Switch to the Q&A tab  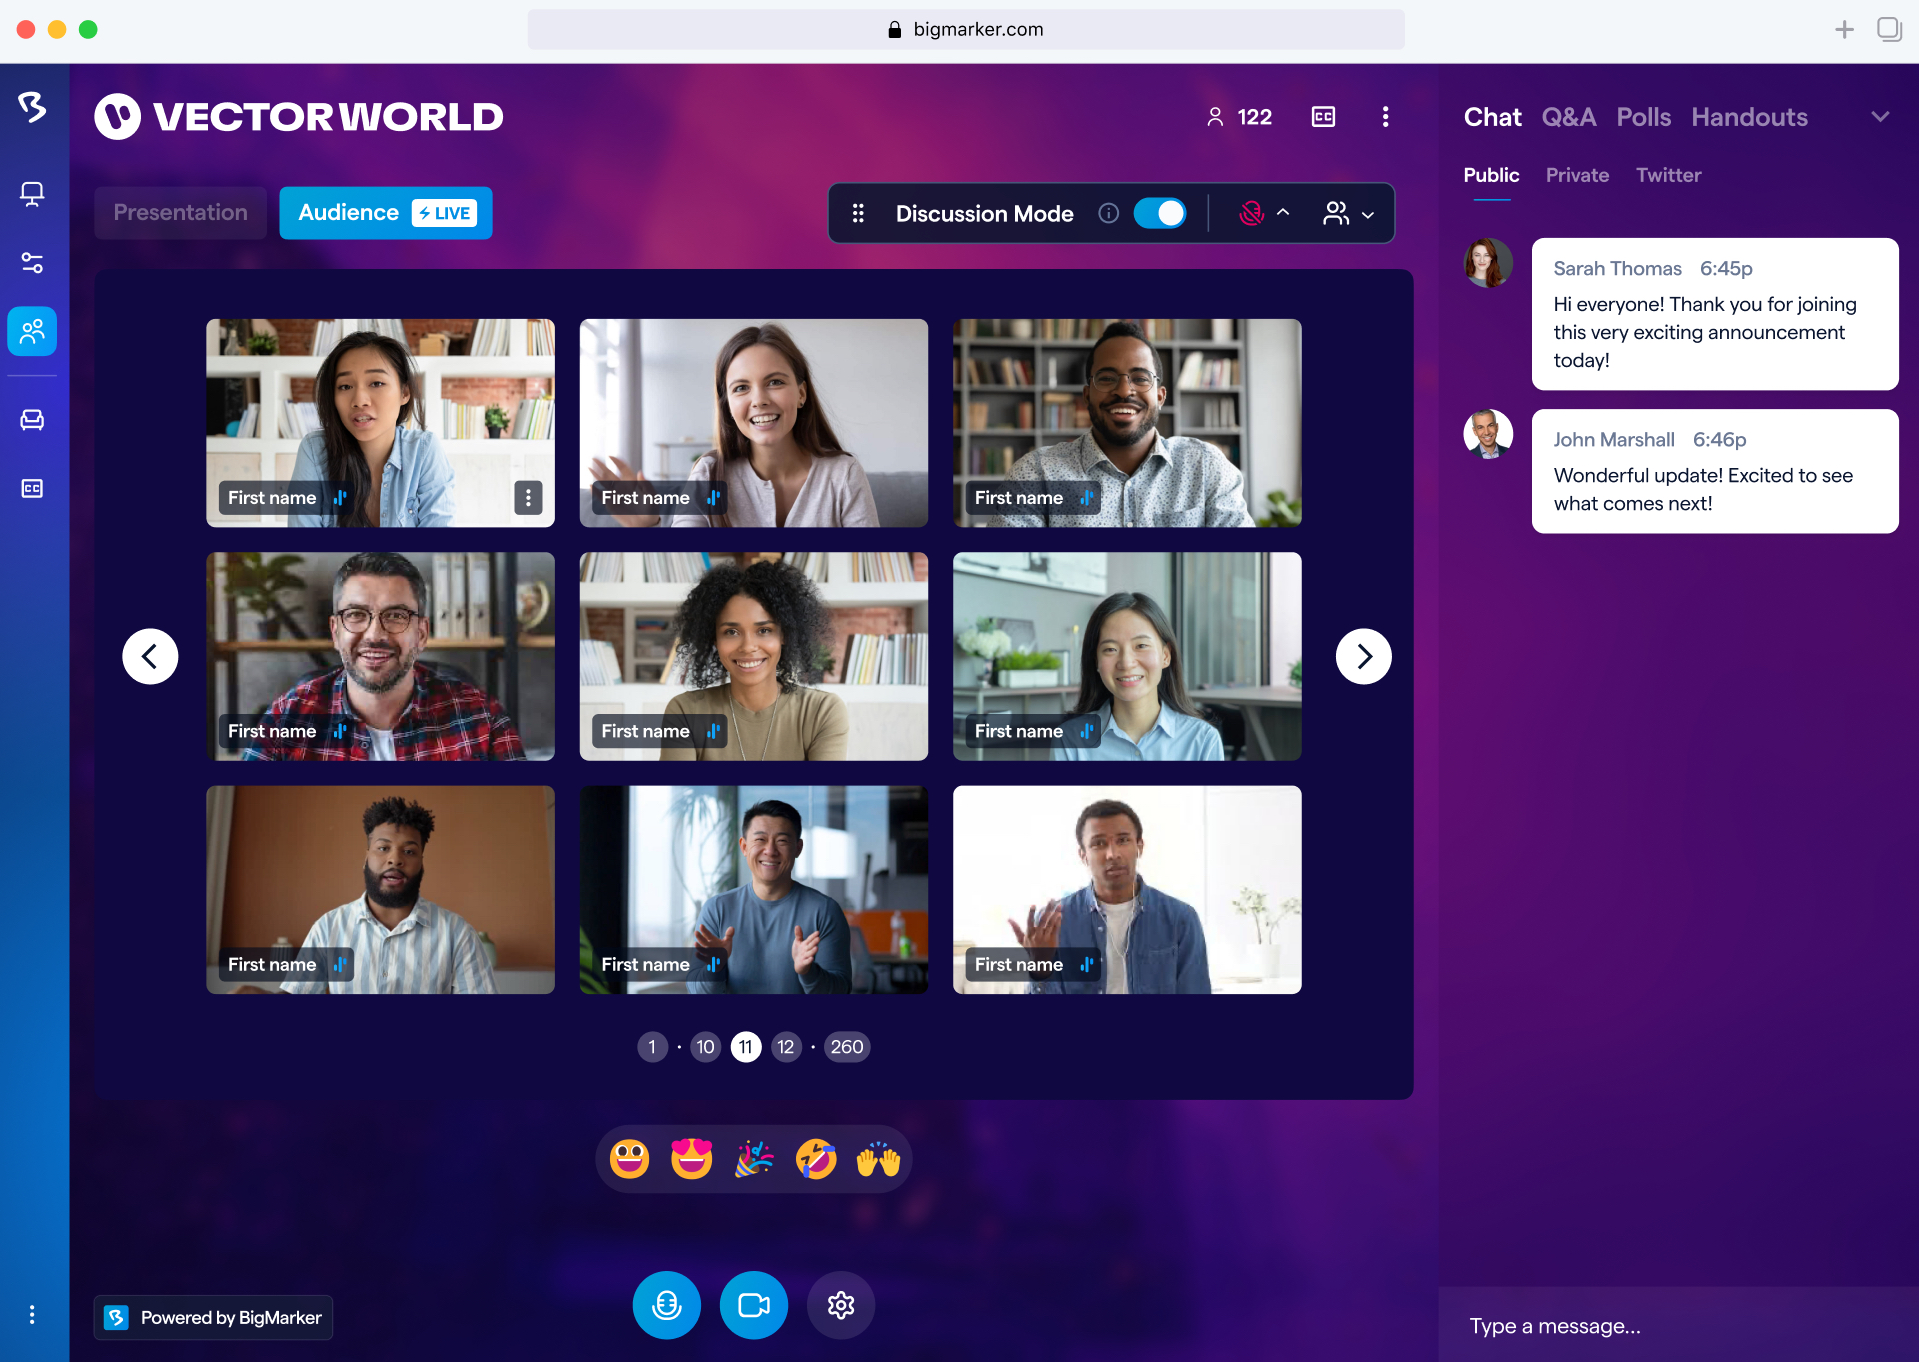(x=1568, y=117)
